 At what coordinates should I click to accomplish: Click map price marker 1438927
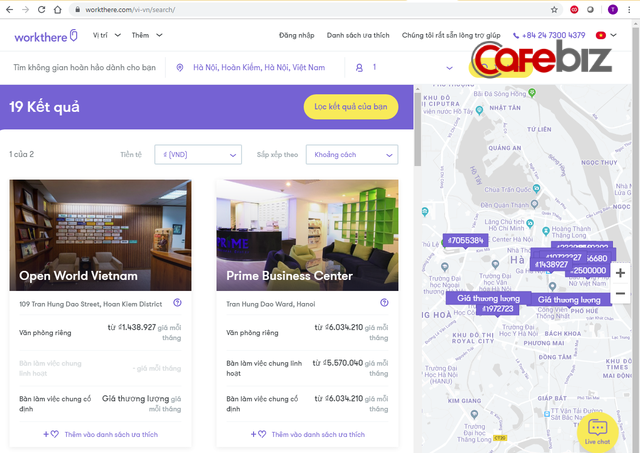[551, 264]
